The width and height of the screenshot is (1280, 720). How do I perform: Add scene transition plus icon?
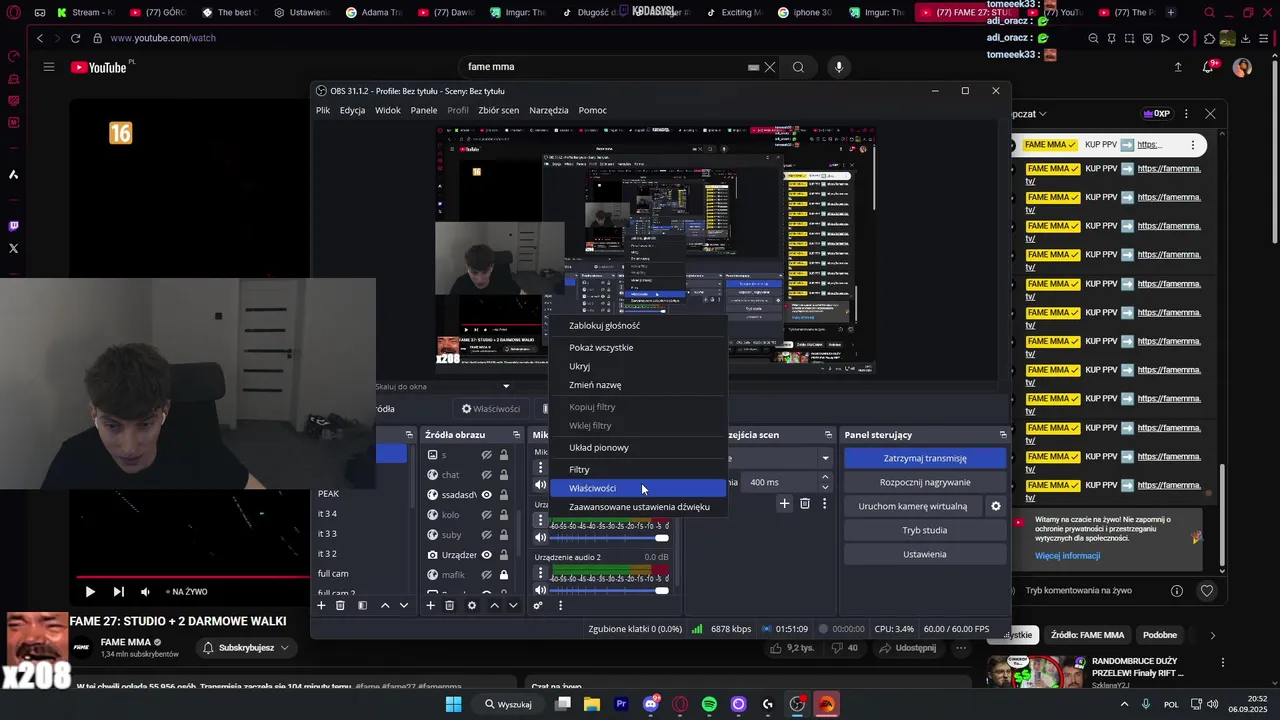tap(785, 504)
